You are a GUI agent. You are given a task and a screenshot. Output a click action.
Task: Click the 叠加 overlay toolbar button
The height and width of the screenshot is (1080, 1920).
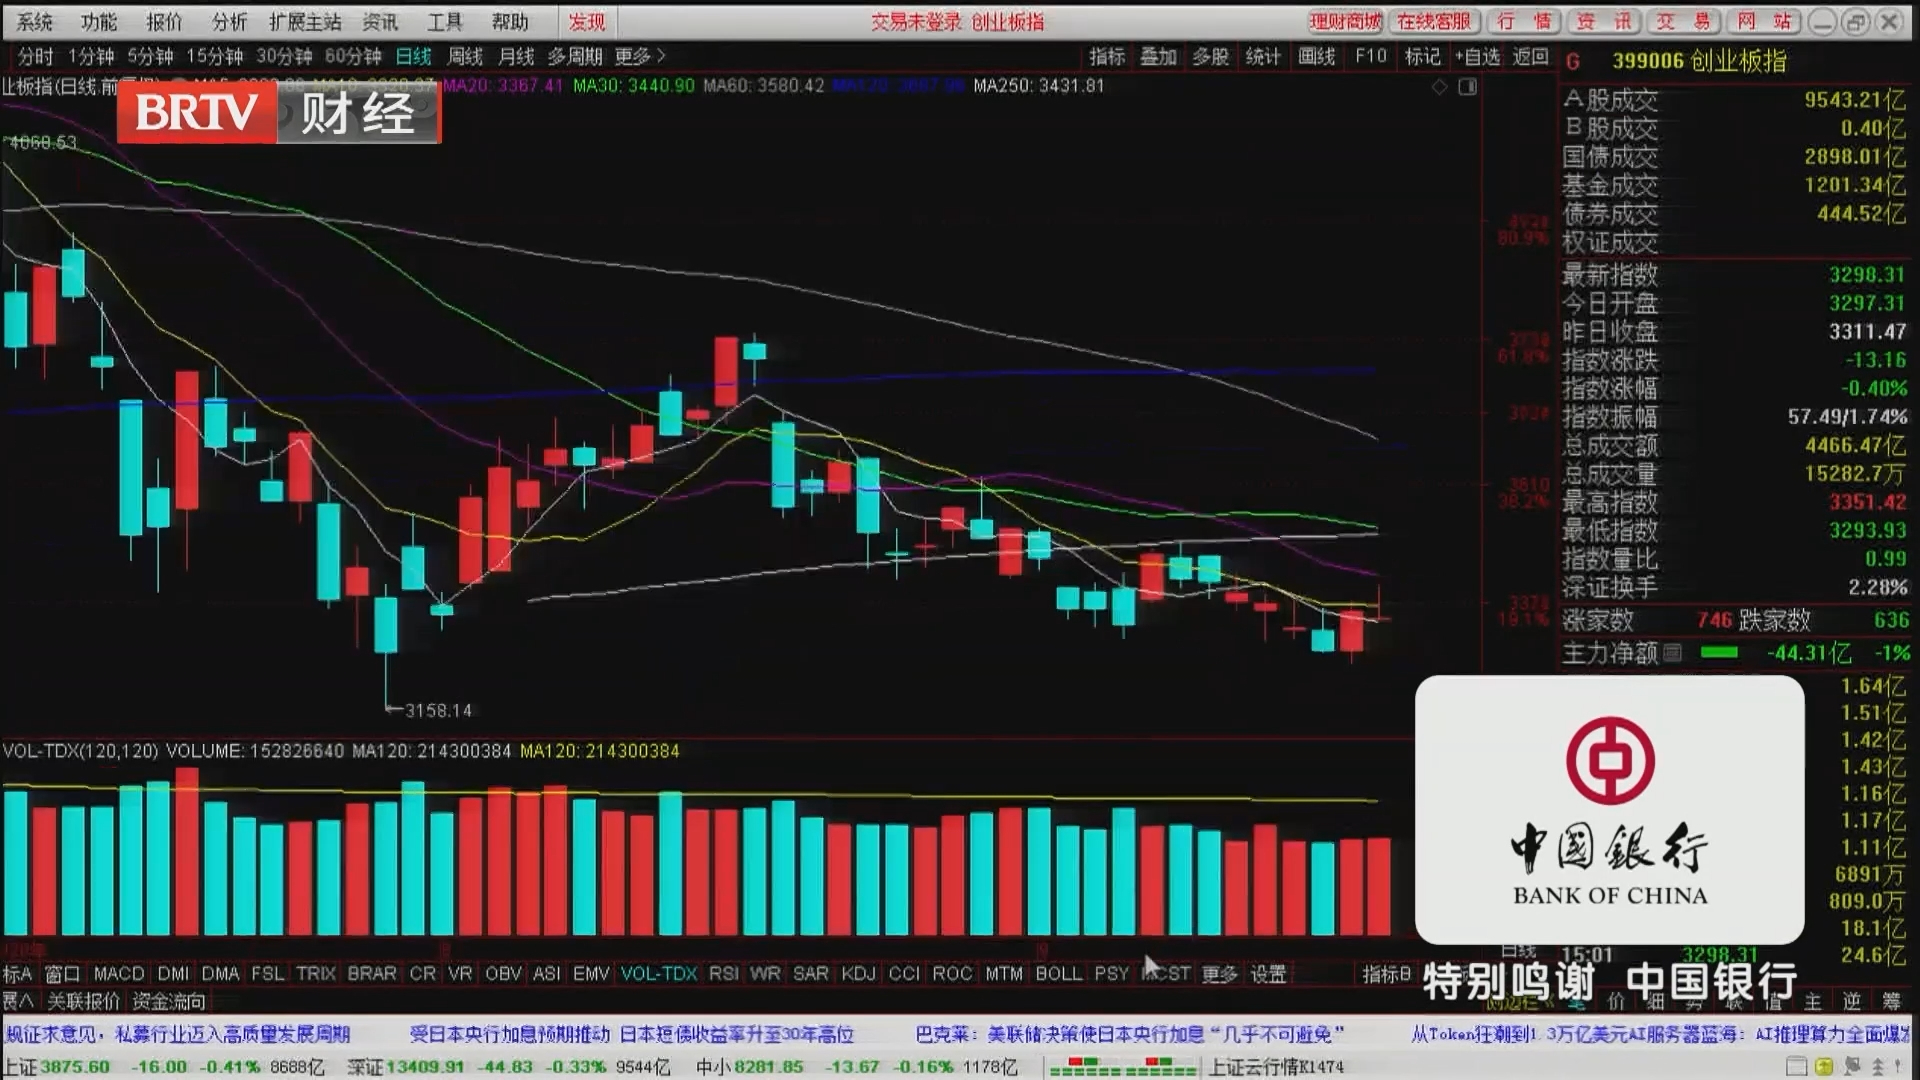[1159, 57]
